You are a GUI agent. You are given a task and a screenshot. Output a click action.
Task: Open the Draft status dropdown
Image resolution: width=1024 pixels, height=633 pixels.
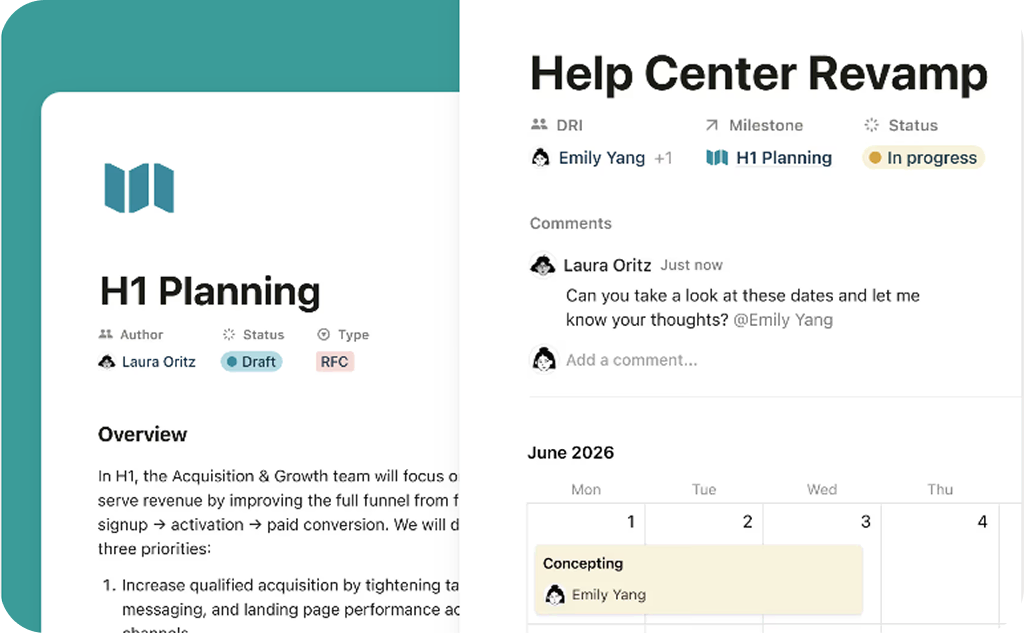pyautogui.click(x=252, y=362)
